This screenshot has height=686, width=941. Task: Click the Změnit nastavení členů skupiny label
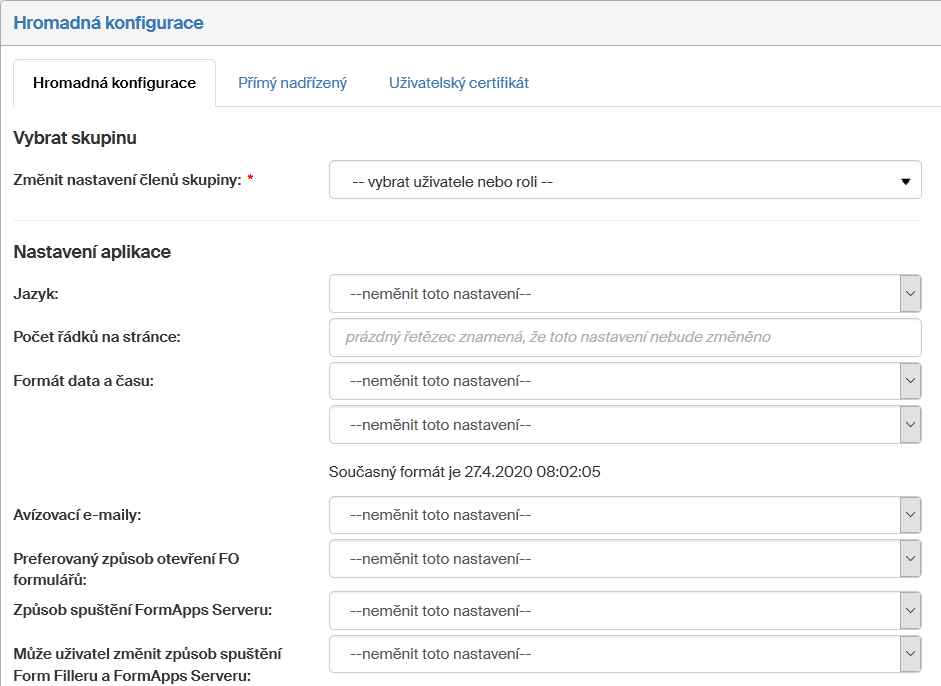(127, 180)
